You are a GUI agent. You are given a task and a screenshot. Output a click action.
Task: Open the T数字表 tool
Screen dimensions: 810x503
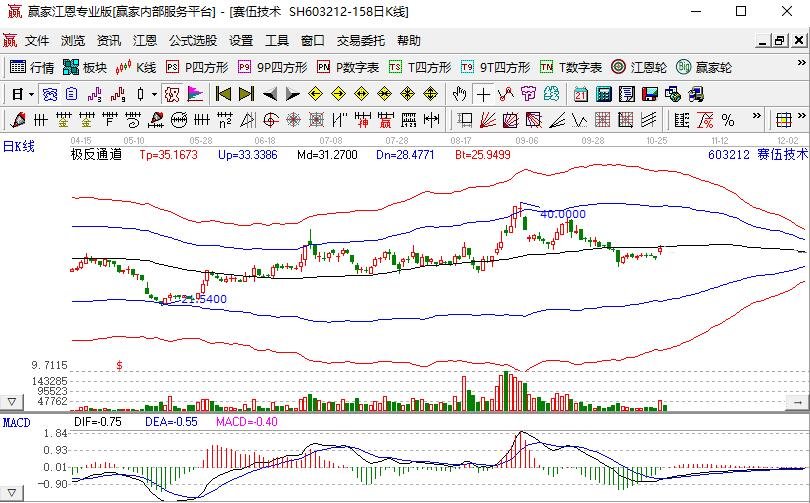pyautogui.click(x=571, y=68)
